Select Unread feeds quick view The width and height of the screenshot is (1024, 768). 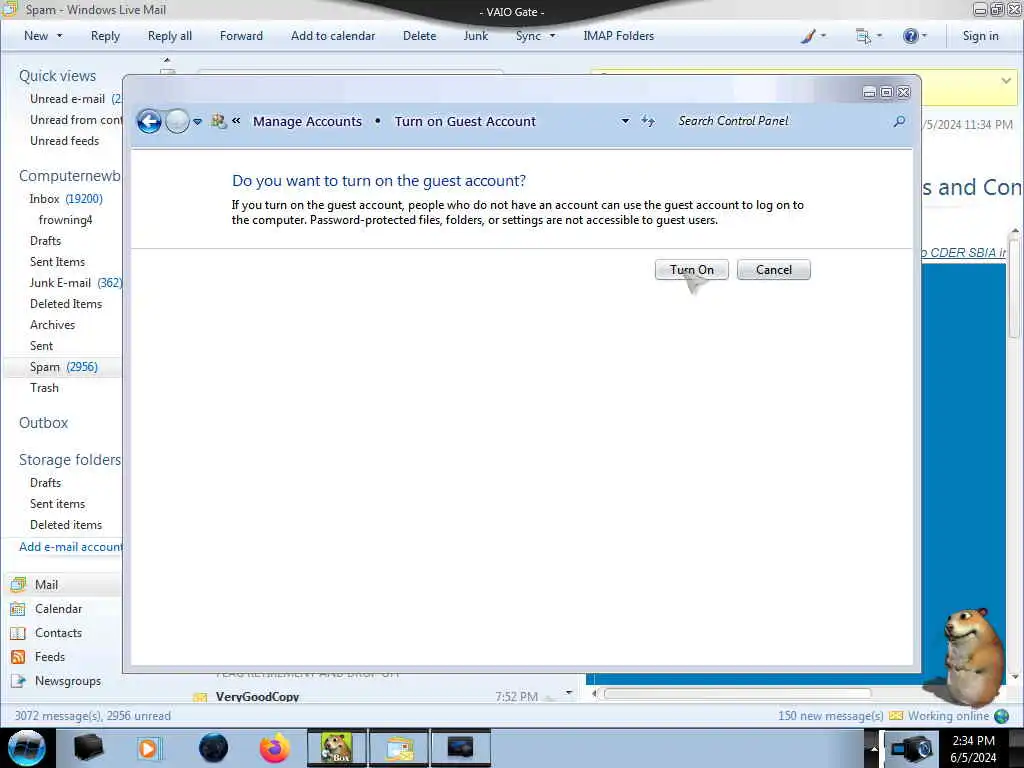pyautogui.click(x=65, y=140)
